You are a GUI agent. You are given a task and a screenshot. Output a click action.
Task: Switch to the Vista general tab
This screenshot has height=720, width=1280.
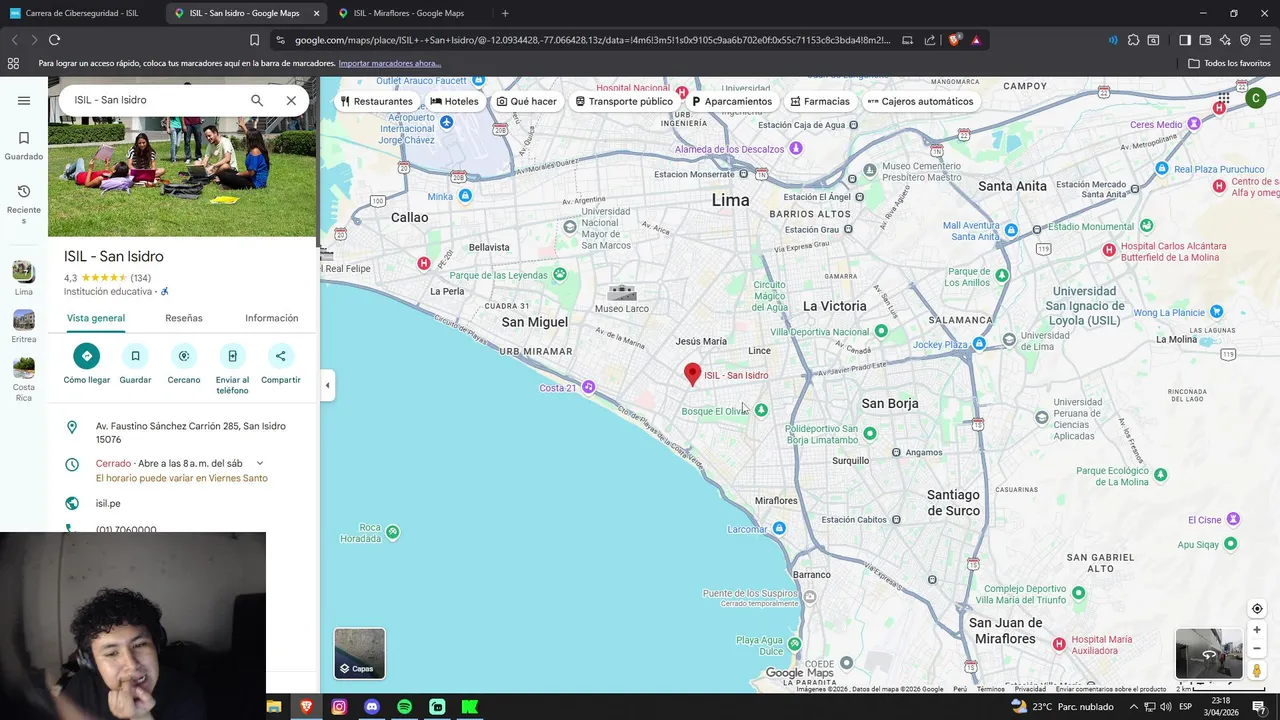tap(96, 318)
